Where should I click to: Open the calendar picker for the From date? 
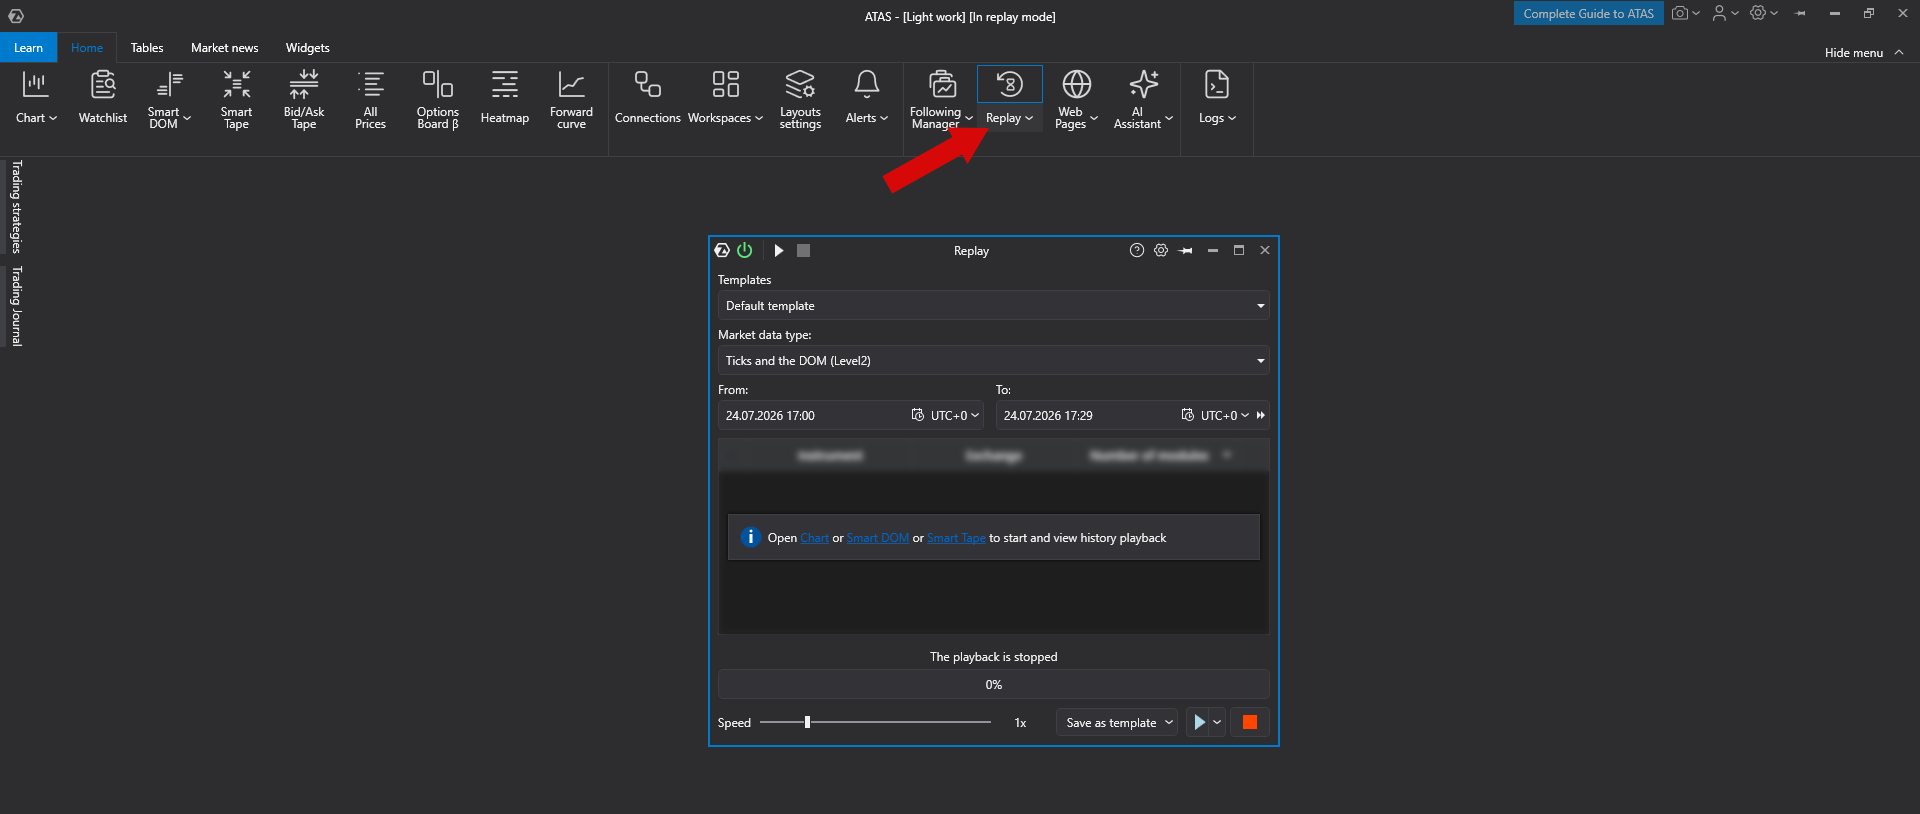tap(918, 415)
